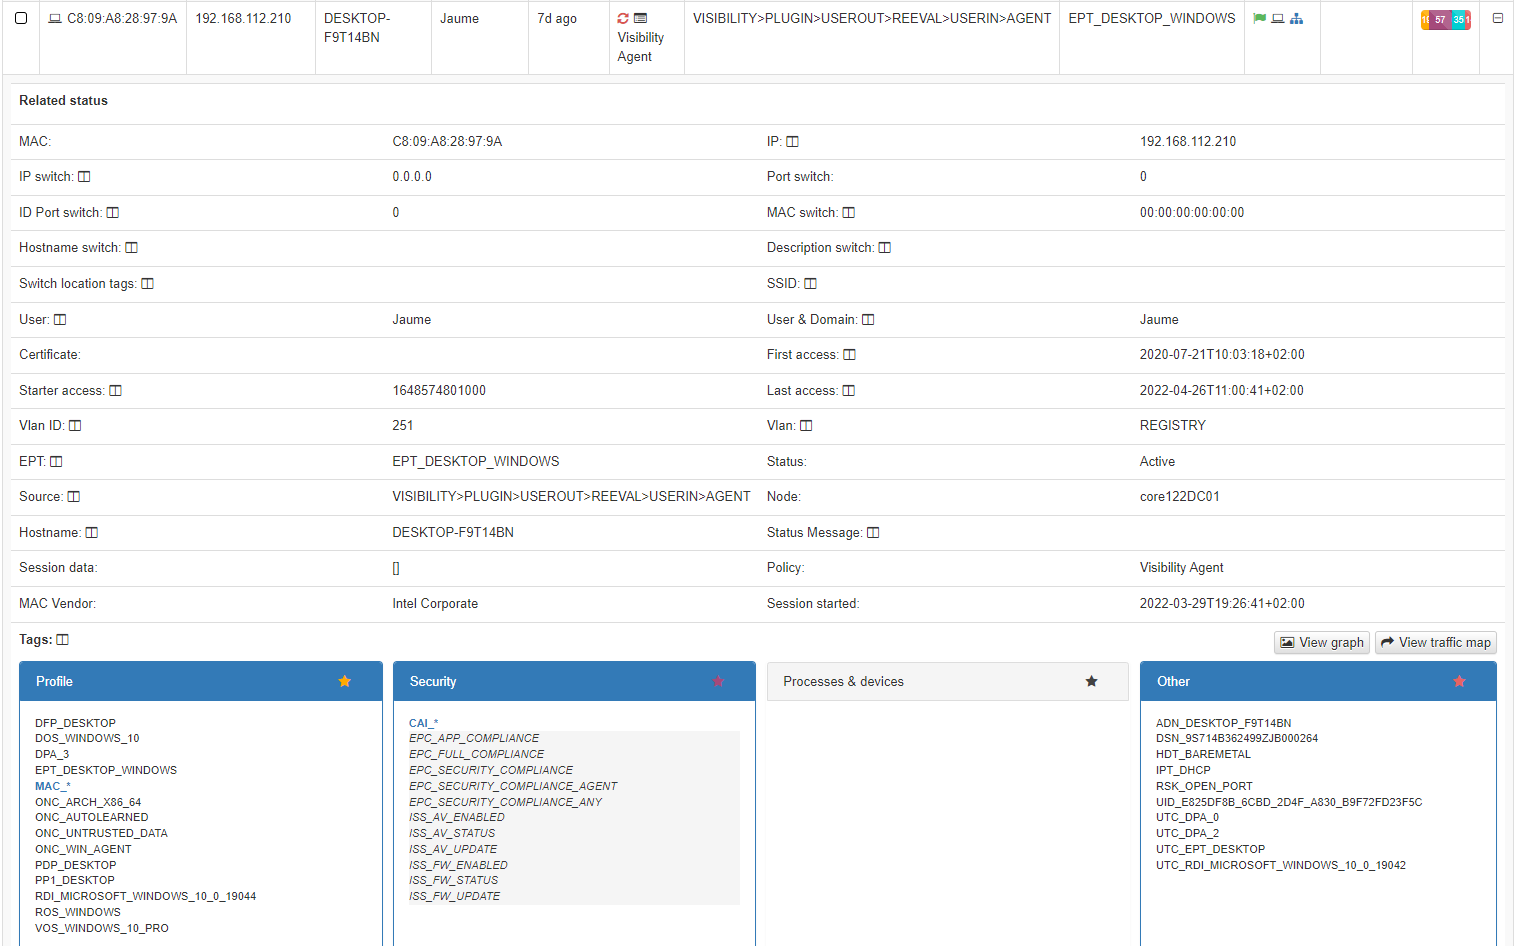This screenshot has height=946, width=1517.
Task: Click the column icon beside Vlan ID label
Action: point(75,426)
